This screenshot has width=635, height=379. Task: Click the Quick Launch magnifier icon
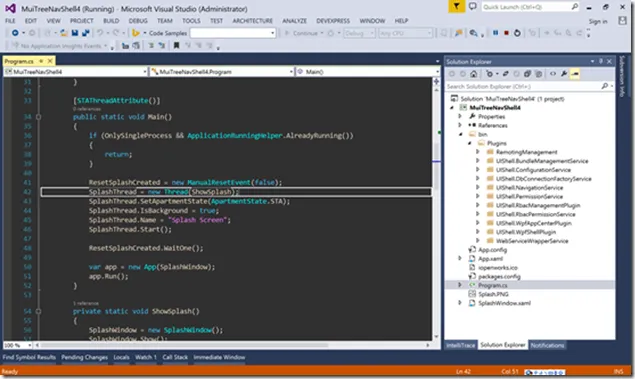(x=575, y=6)
